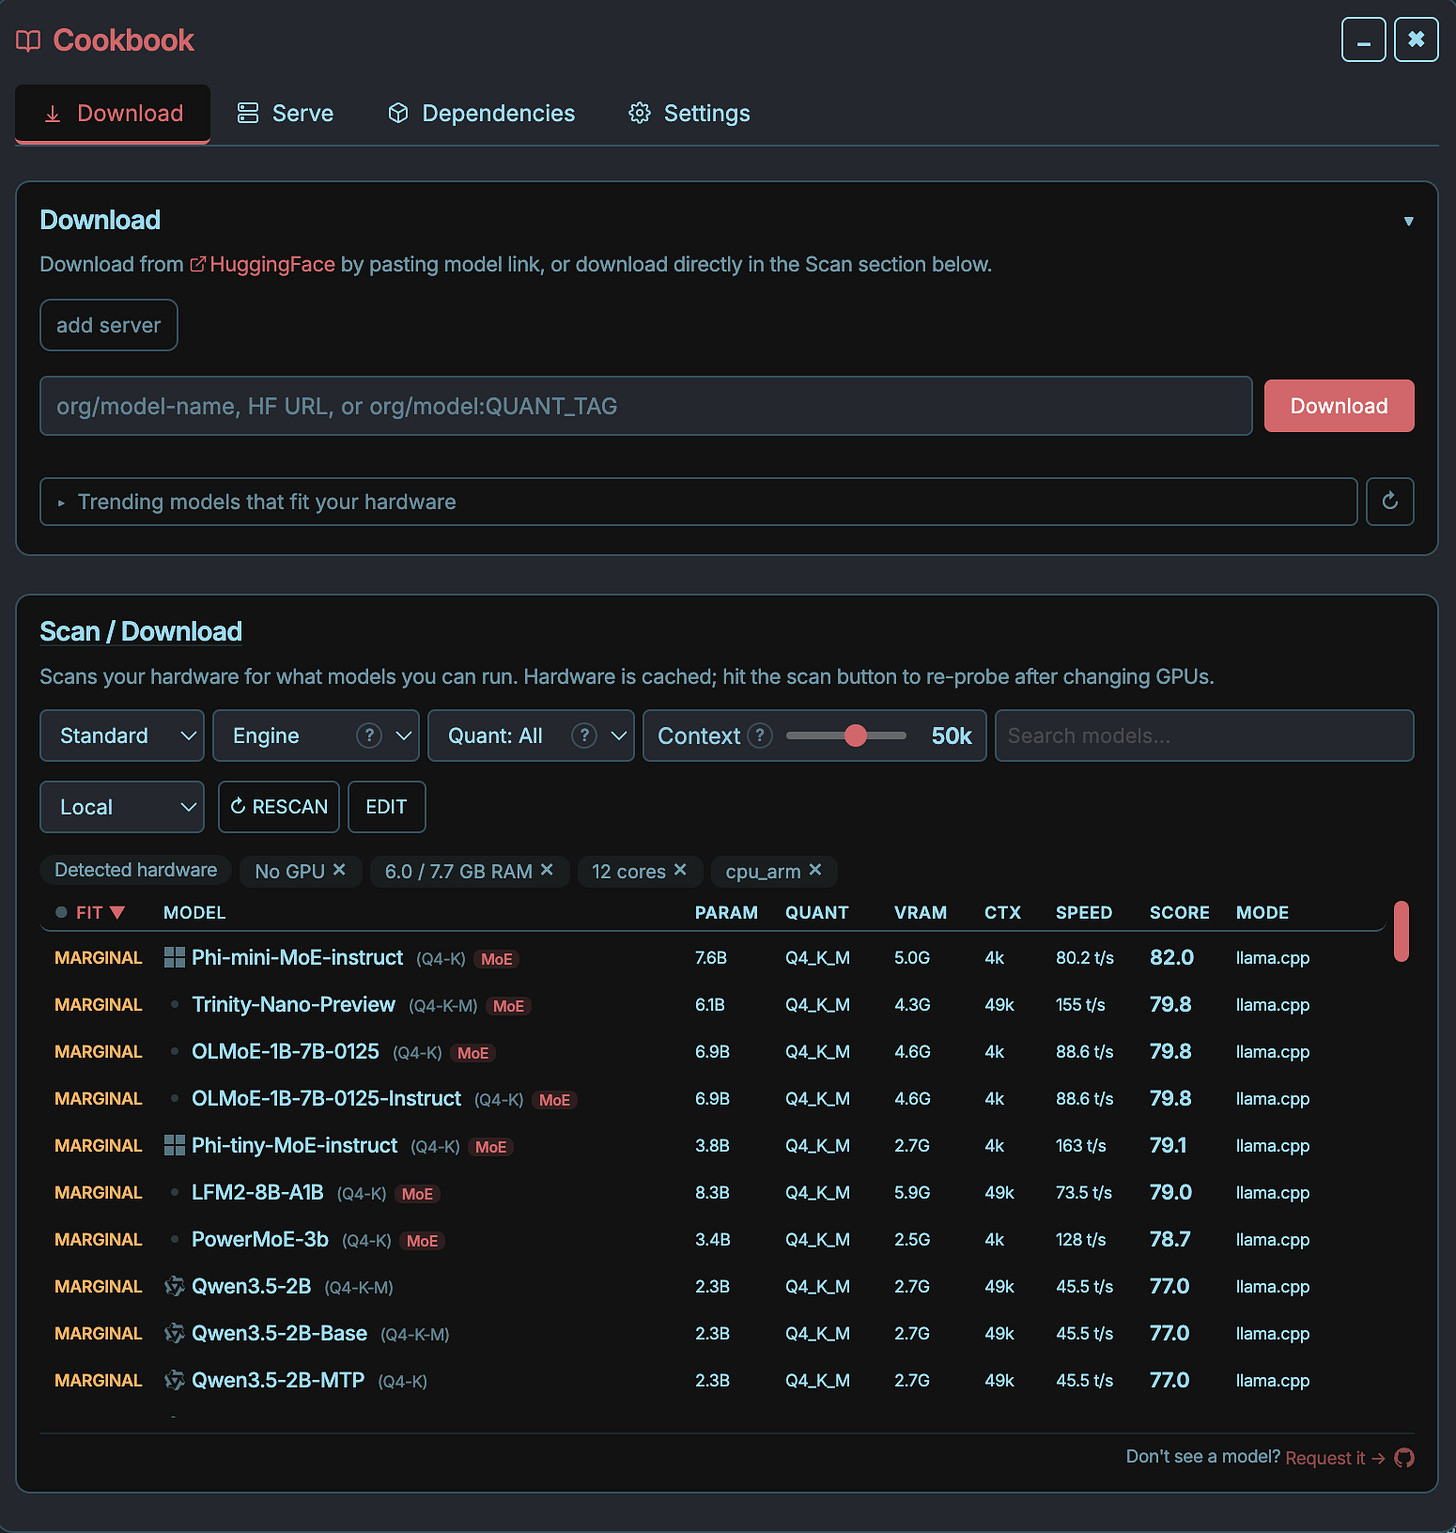Click the external link icon before HuggingFace
Image resolution: width=1456 pixels, height=1533 pixels.
(x=198, y=264)
